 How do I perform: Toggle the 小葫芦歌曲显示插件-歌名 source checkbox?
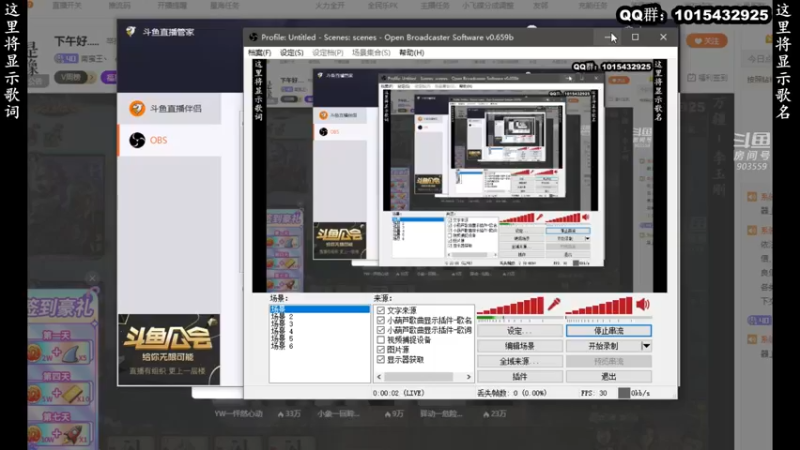[381, 320]
